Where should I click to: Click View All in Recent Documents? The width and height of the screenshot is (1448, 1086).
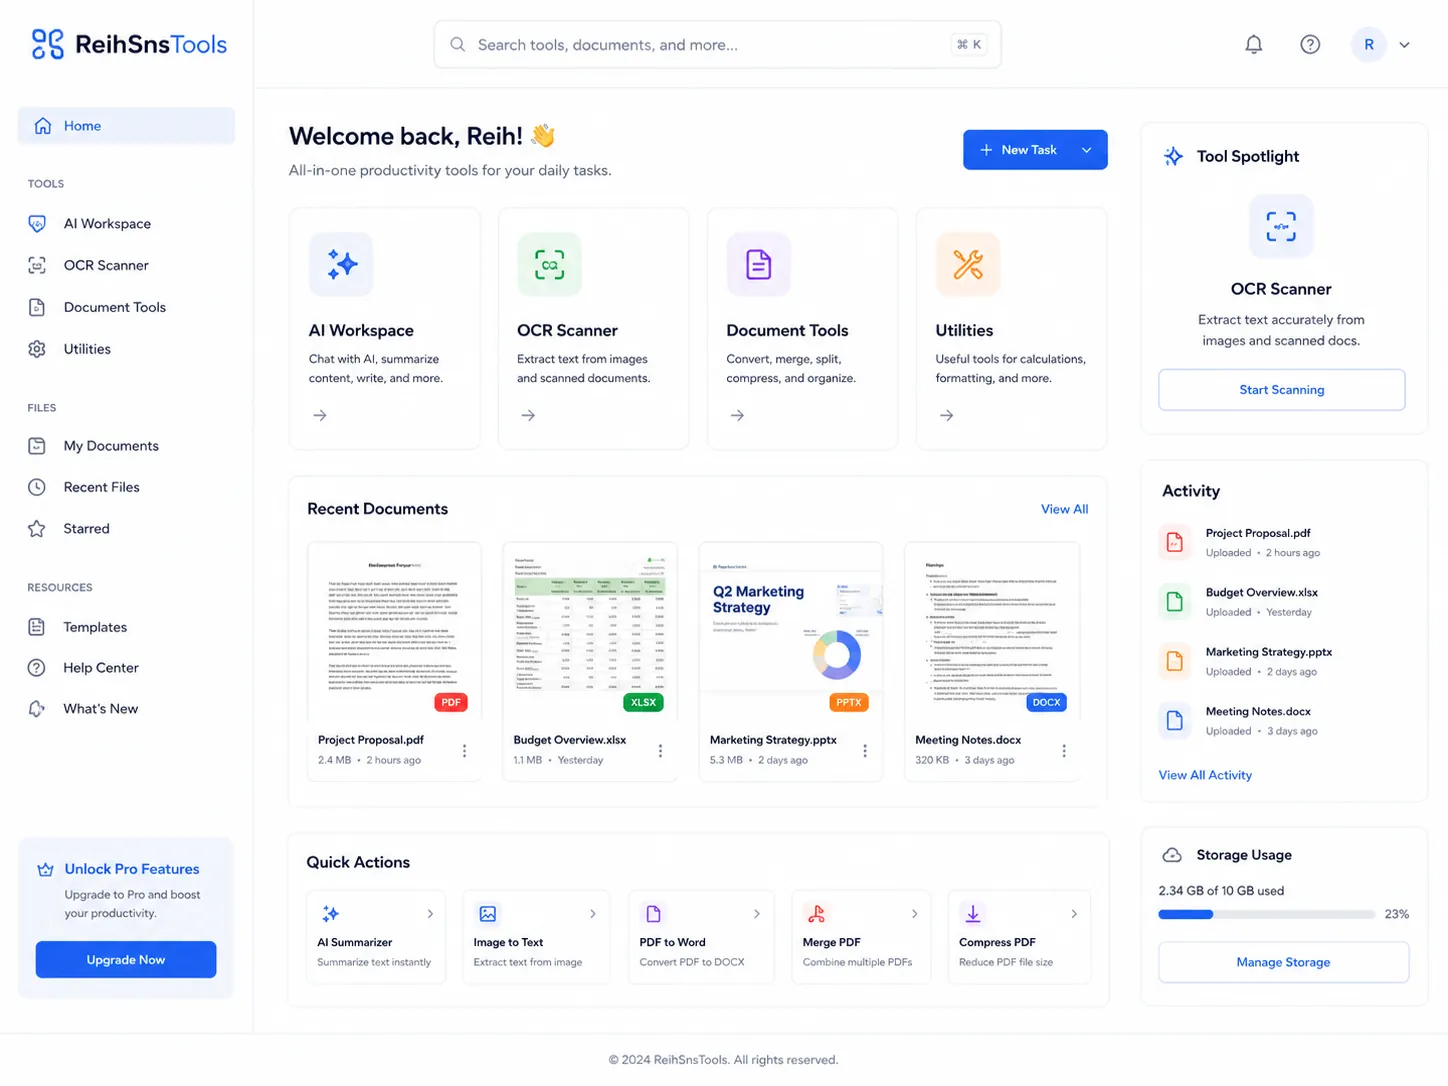tap(1064, 509)
